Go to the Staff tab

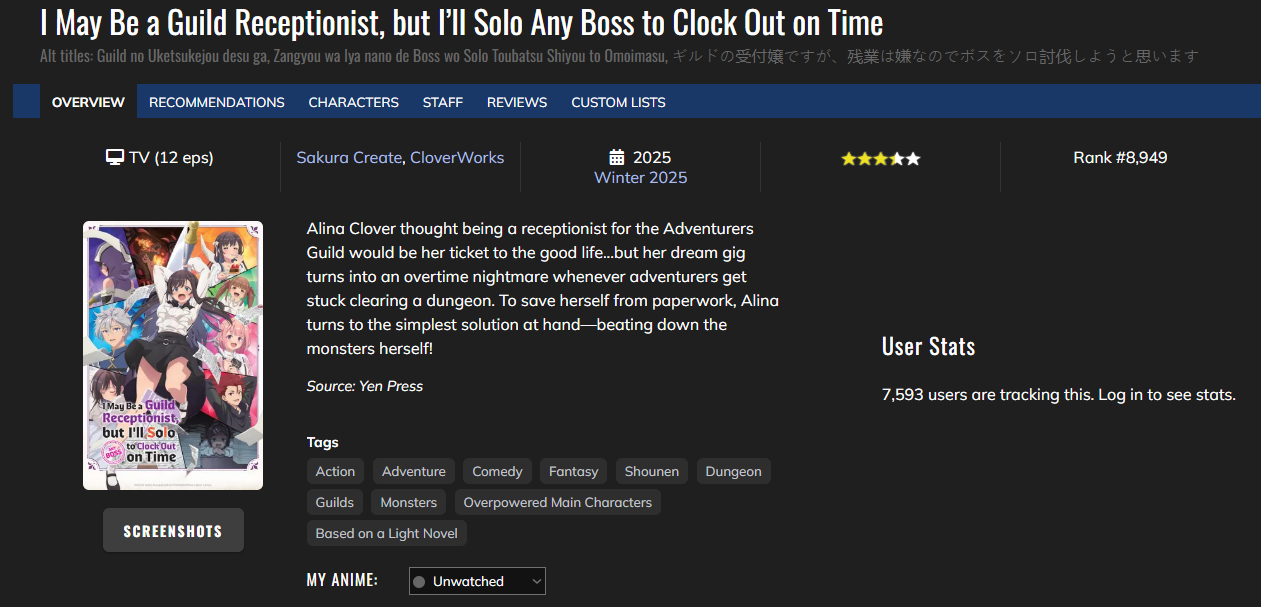click(x=442, y=102)
